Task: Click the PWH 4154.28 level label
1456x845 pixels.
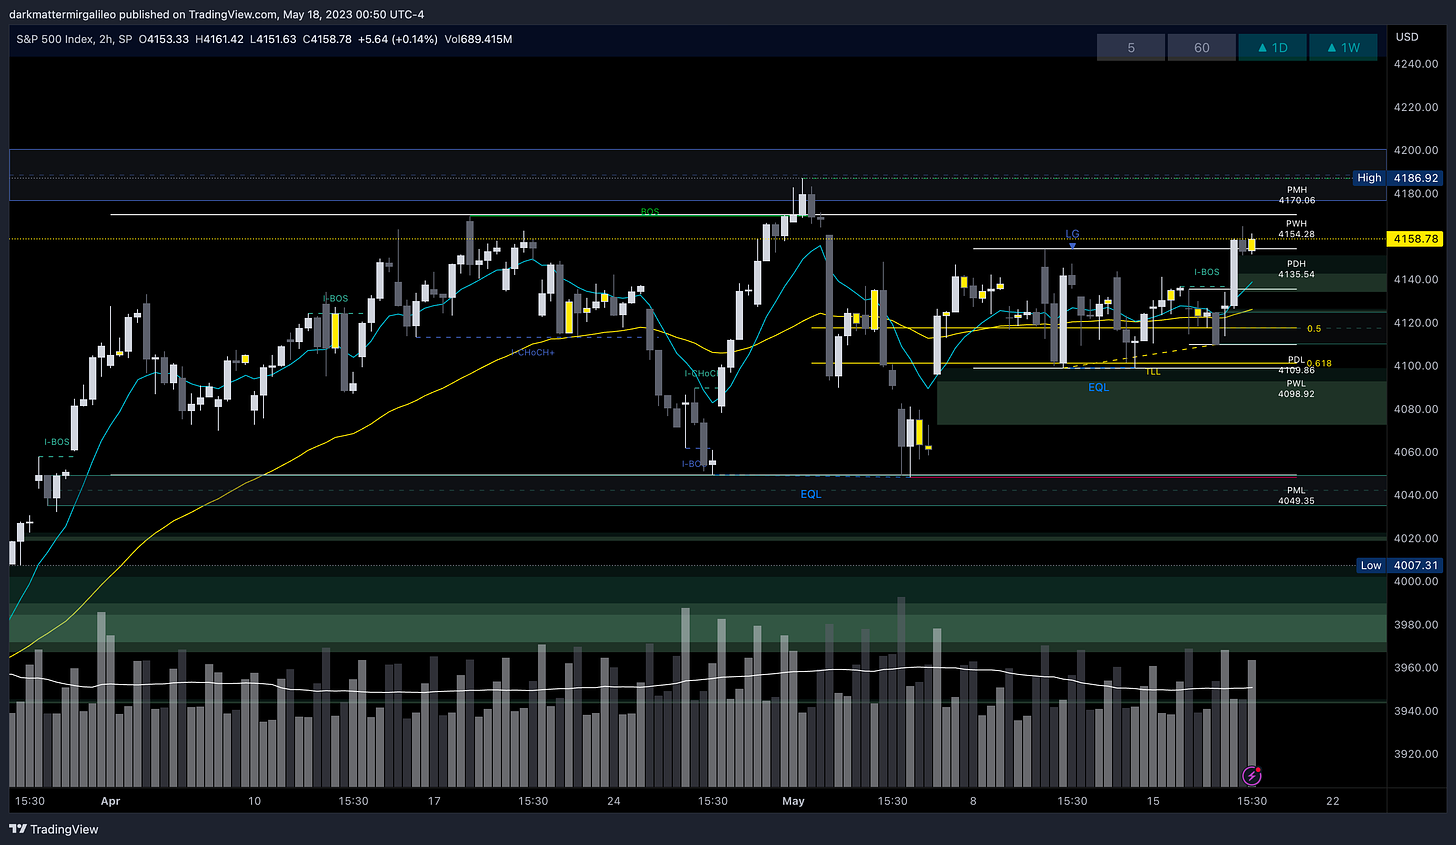Action: [x=1296, y=229]
